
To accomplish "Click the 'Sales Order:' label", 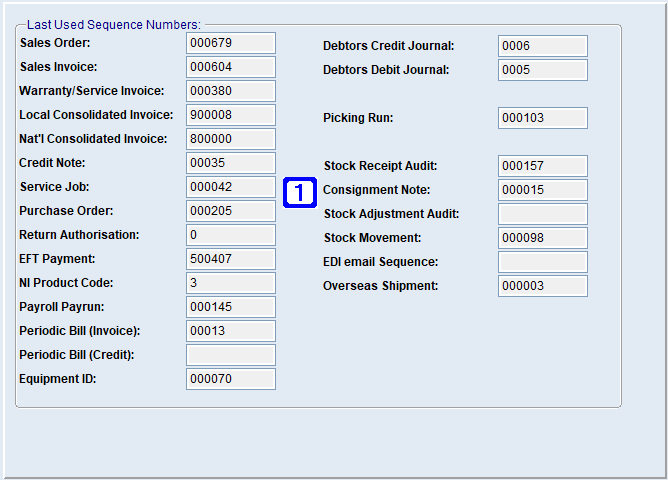I will 55,43.
